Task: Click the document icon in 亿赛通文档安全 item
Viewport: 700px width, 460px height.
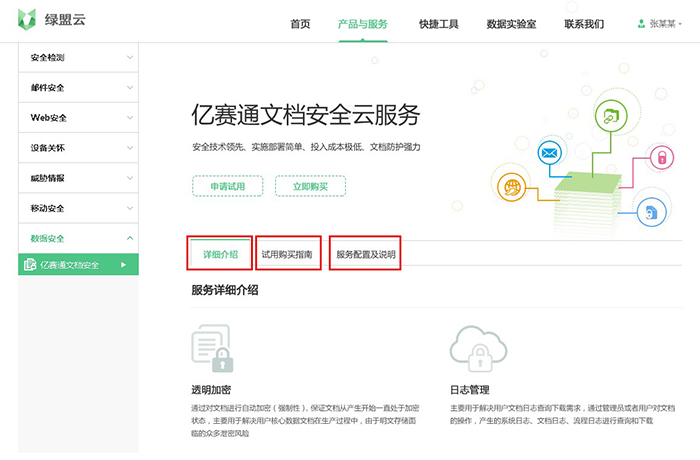Action: (30, 264)
